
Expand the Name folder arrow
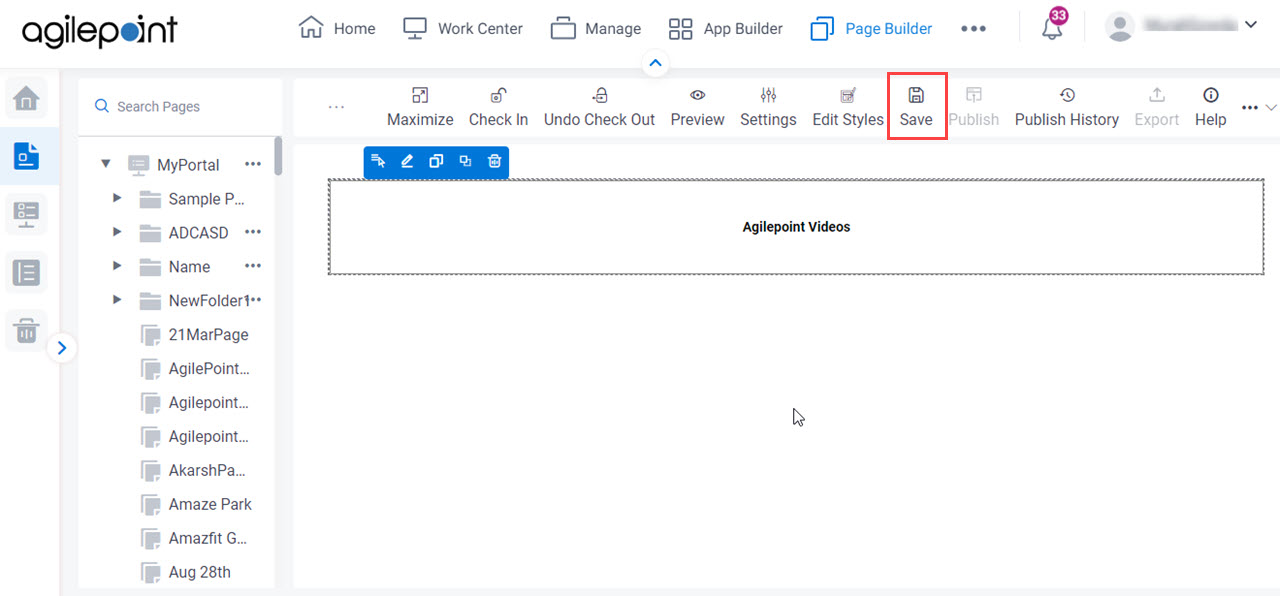click(x=117, y=266)
